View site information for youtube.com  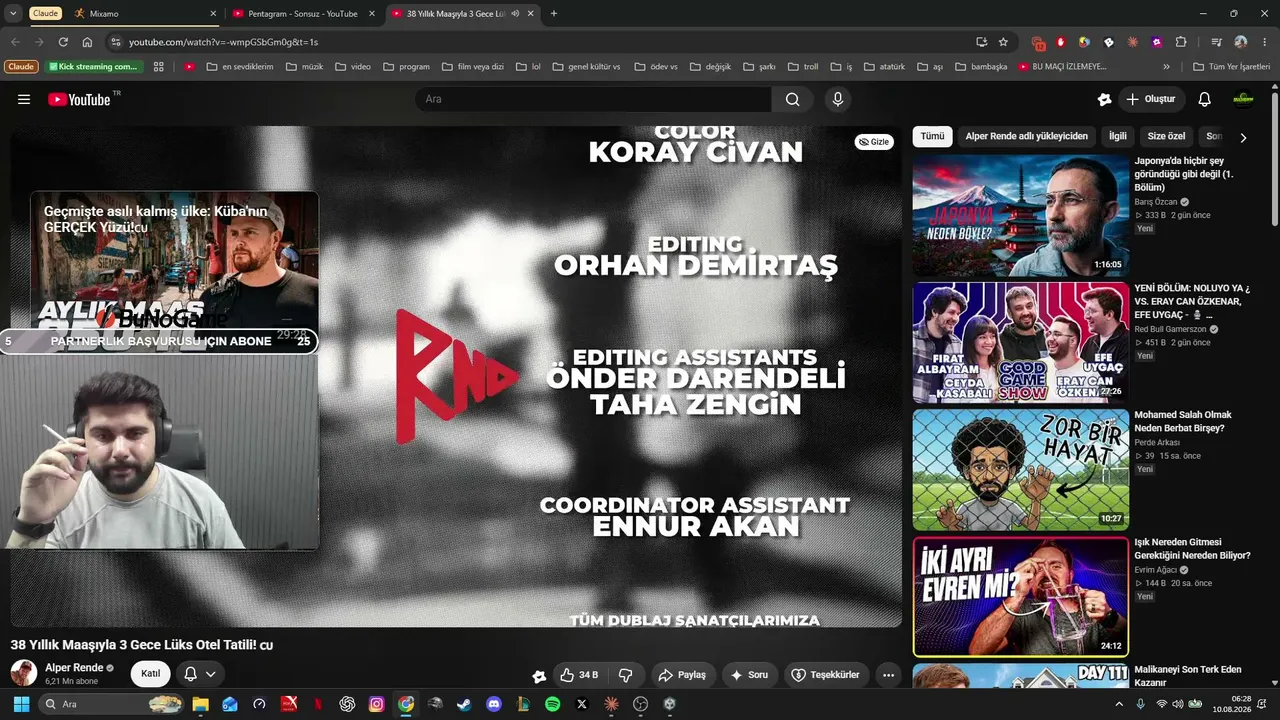pos(116,42)
